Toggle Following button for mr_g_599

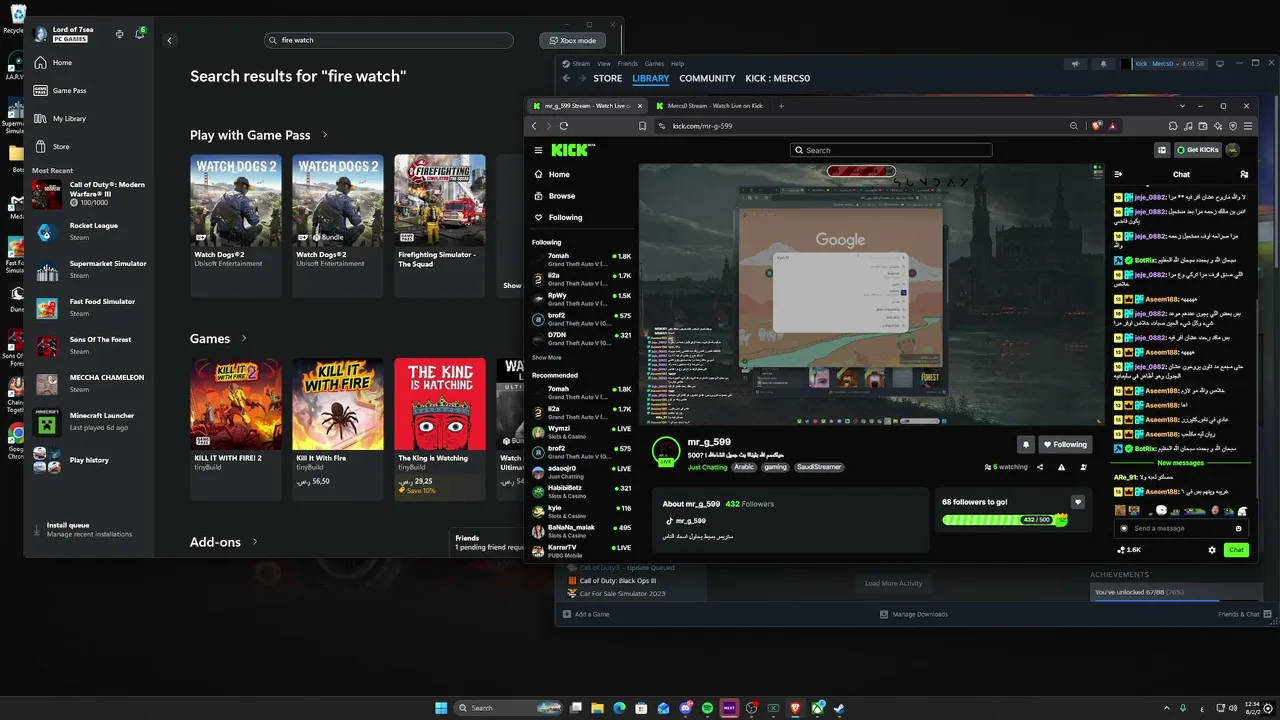[x=1065, y=444]
